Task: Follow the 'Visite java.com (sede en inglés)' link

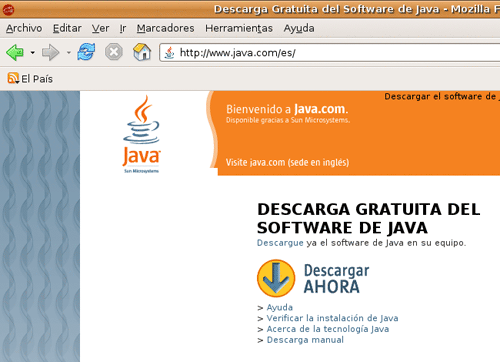Action: [x=287, y=162]
